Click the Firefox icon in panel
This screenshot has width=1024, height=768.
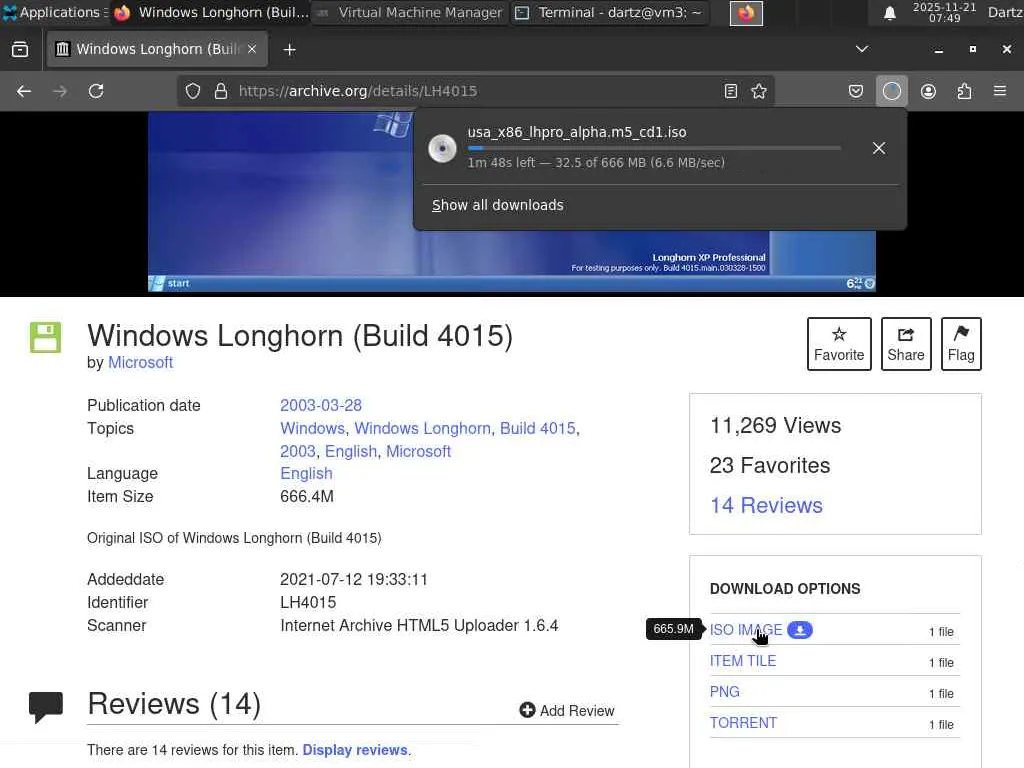pyautogui.click(x=746, y=13)
